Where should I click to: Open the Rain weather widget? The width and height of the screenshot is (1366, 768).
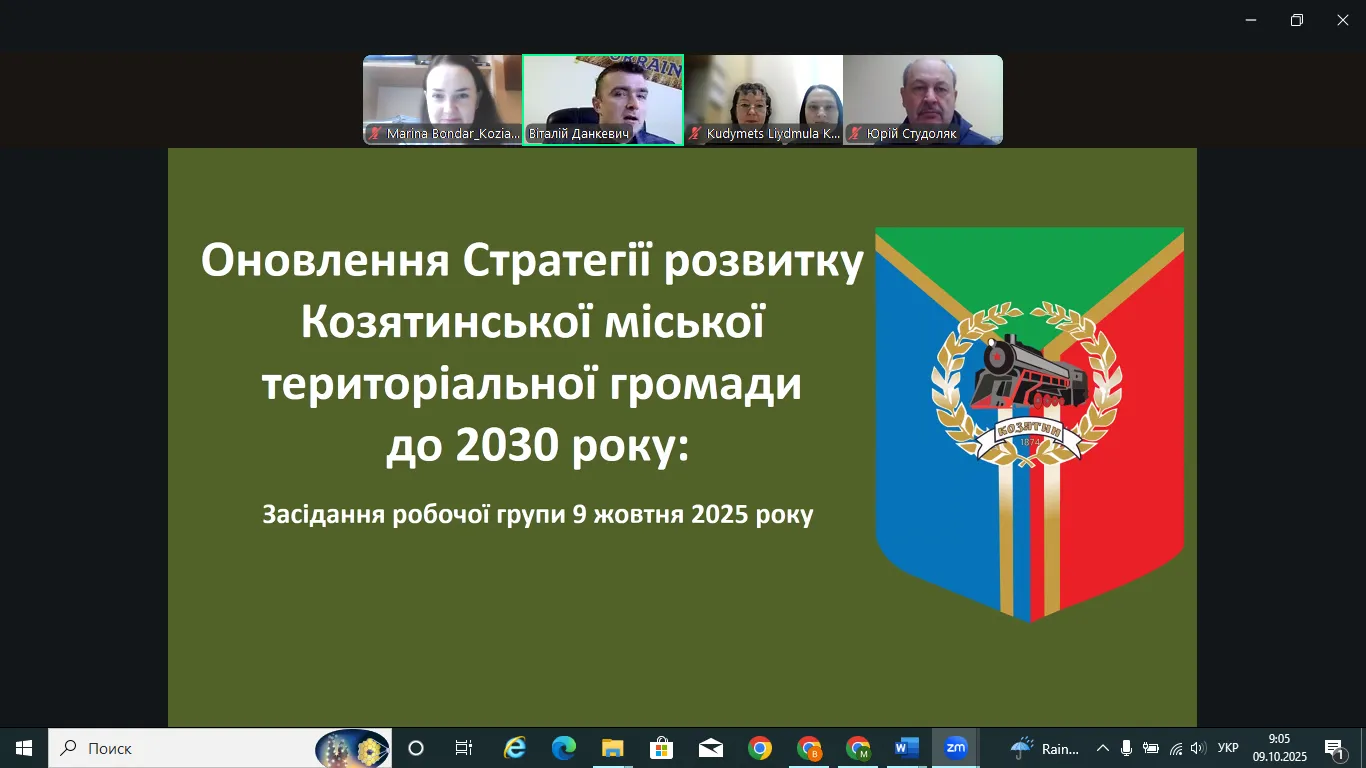pos(1045,748)
